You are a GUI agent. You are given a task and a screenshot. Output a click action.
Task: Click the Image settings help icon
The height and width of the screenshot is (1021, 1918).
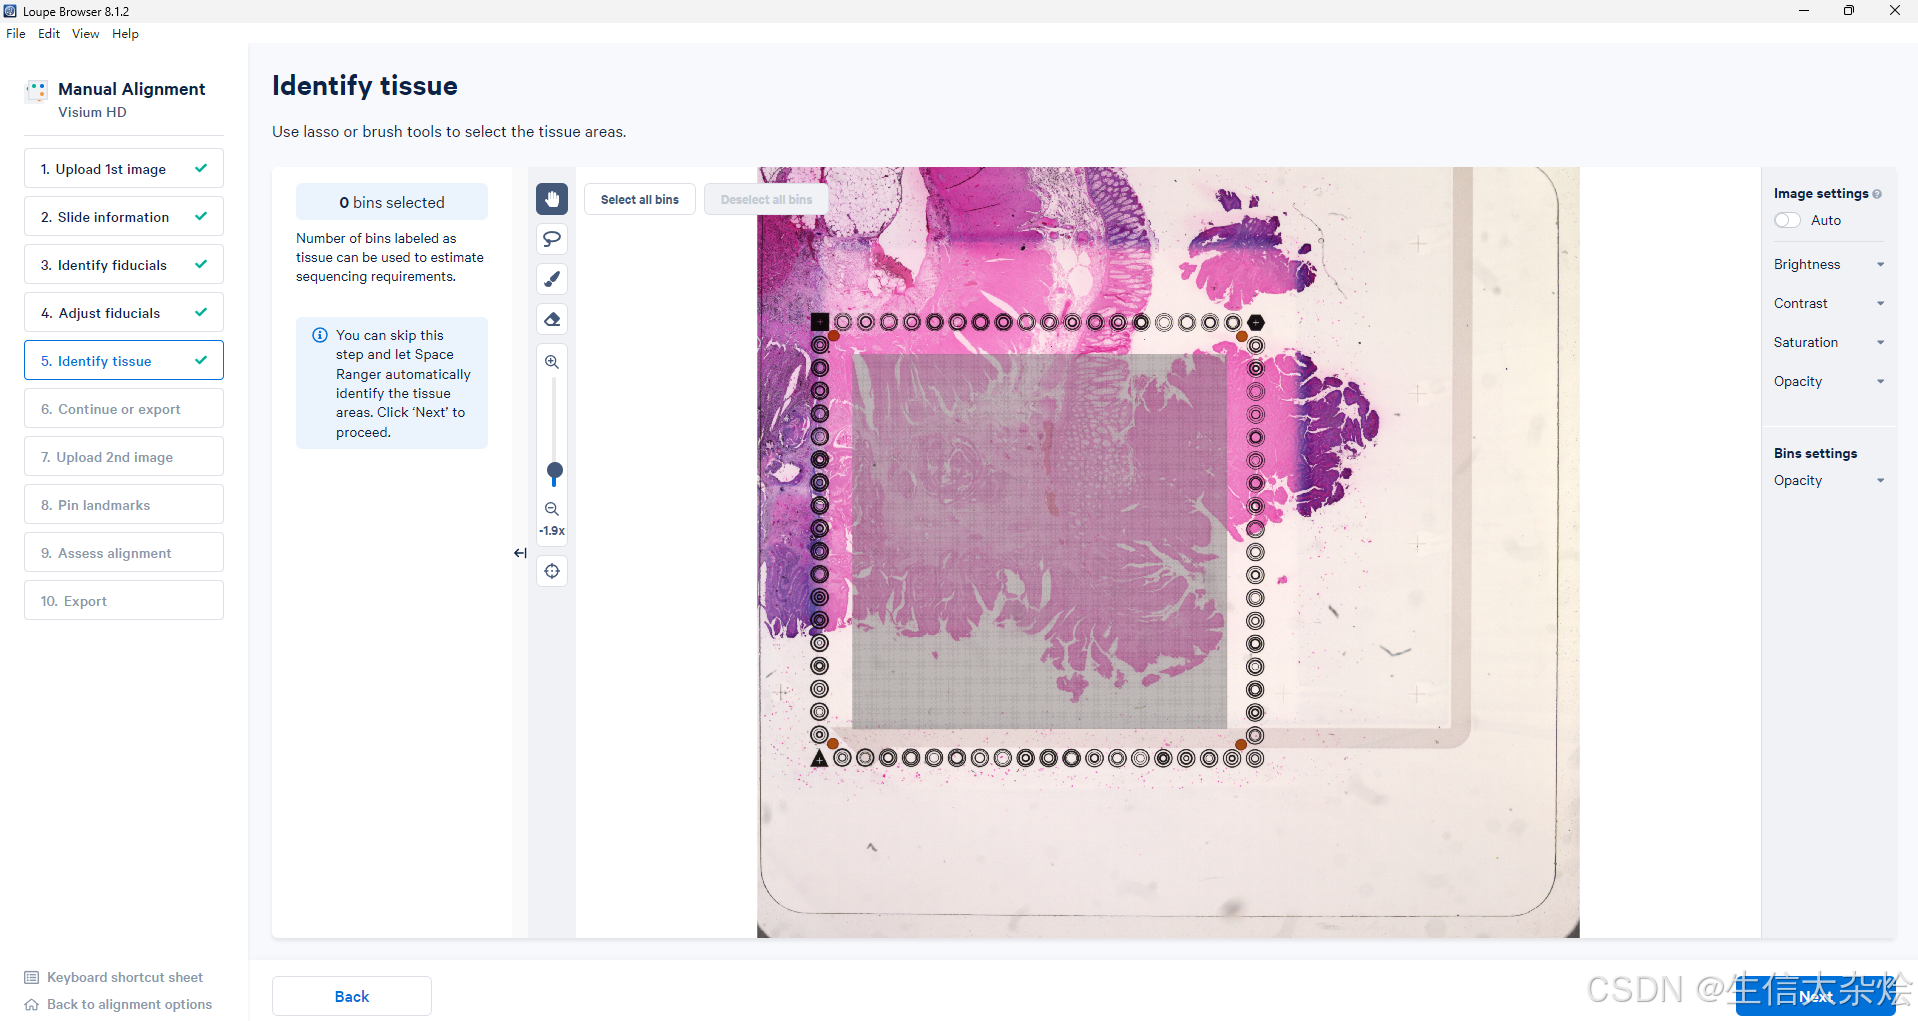(x=1877, y=194)
